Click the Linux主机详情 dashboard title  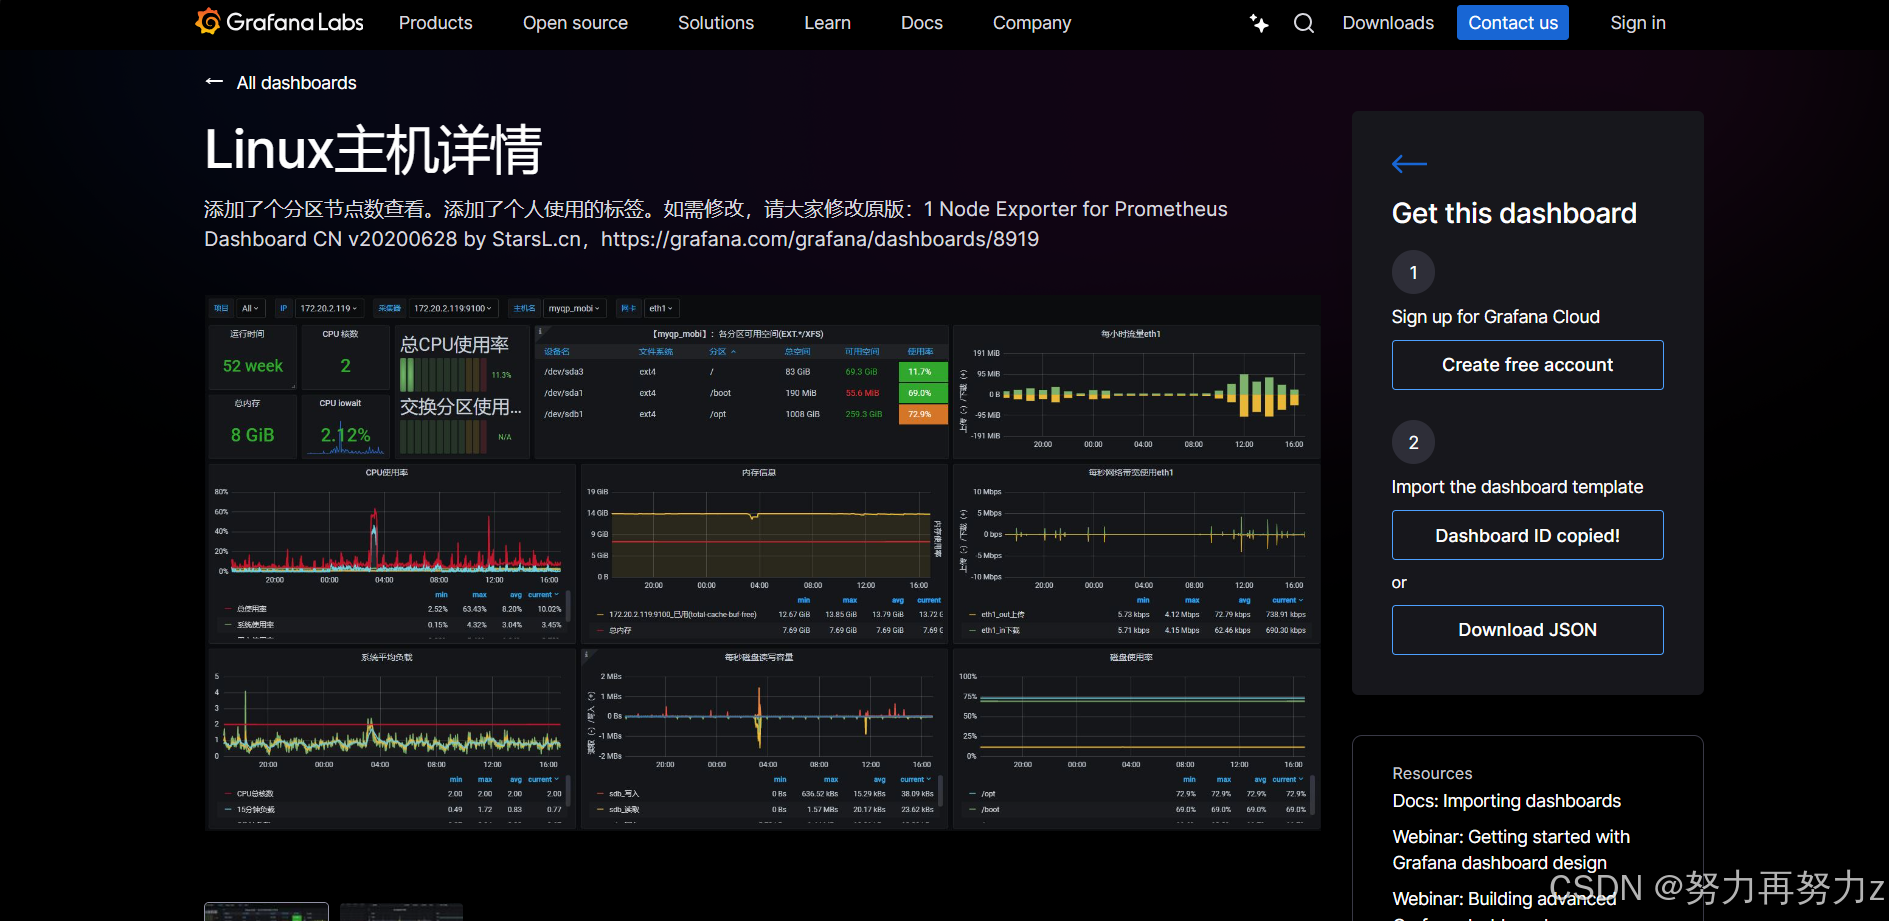tap(373, 150)
